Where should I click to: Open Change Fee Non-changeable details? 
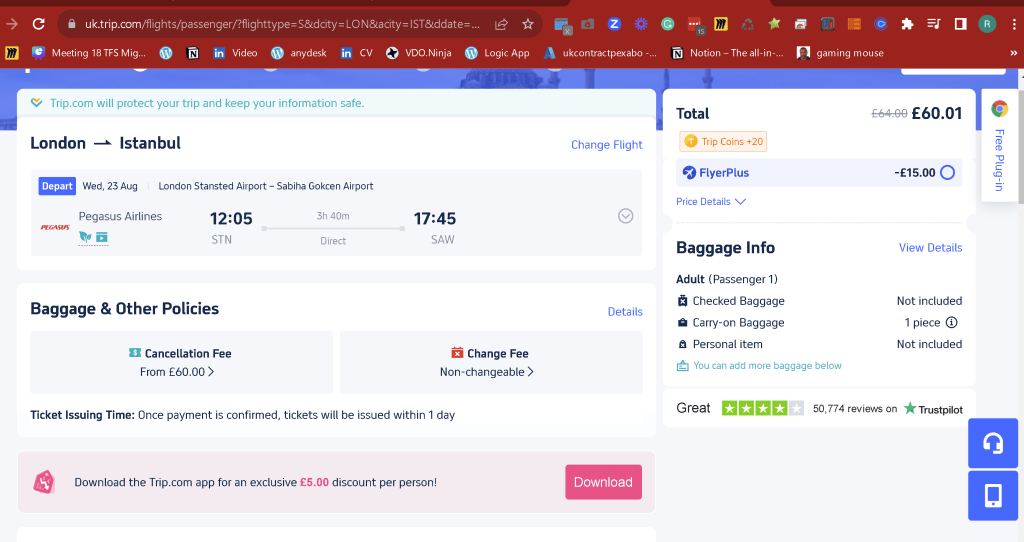487,372
